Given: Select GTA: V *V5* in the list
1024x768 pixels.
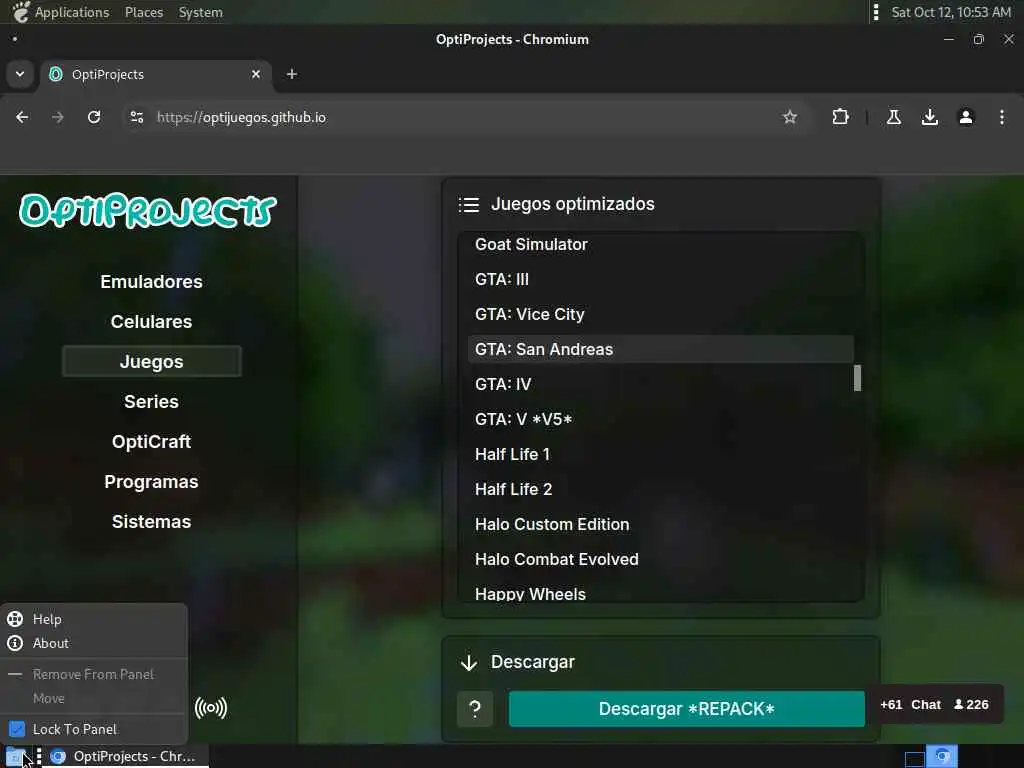Looking at the screenshot, I should pos(660,419).
